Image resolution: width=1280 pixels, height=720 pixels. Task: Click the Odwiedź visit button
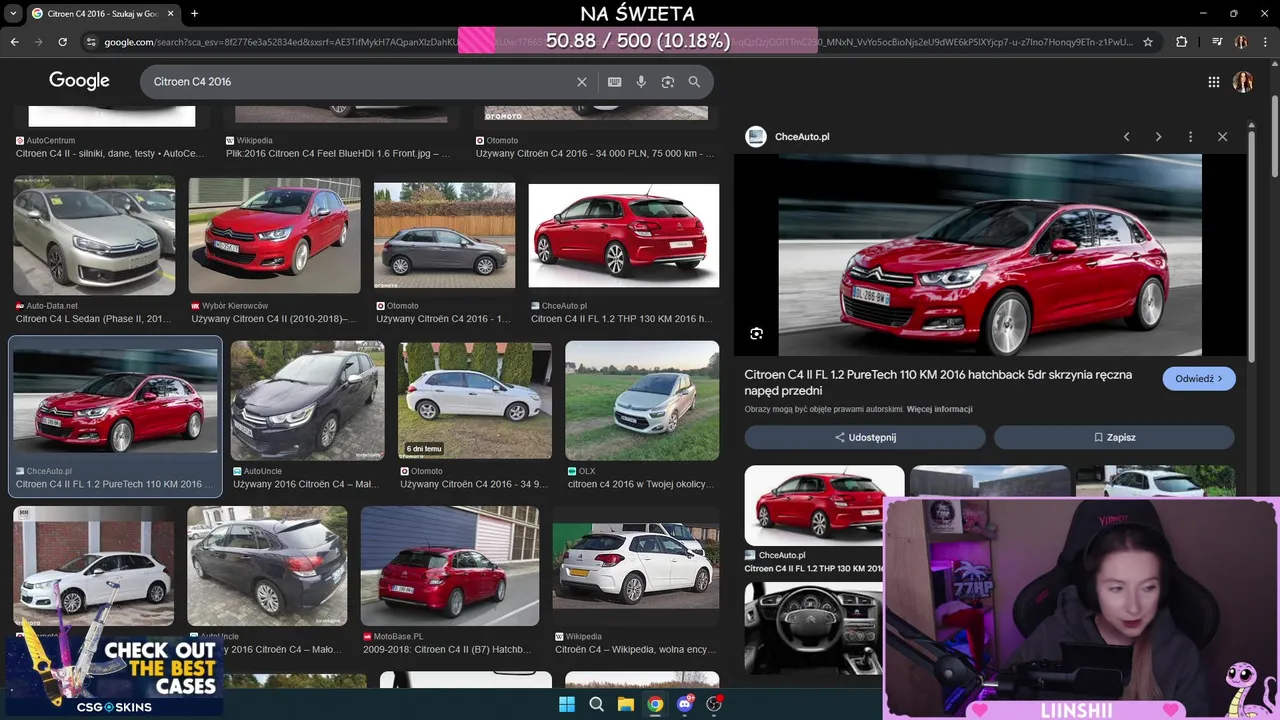1199,379
